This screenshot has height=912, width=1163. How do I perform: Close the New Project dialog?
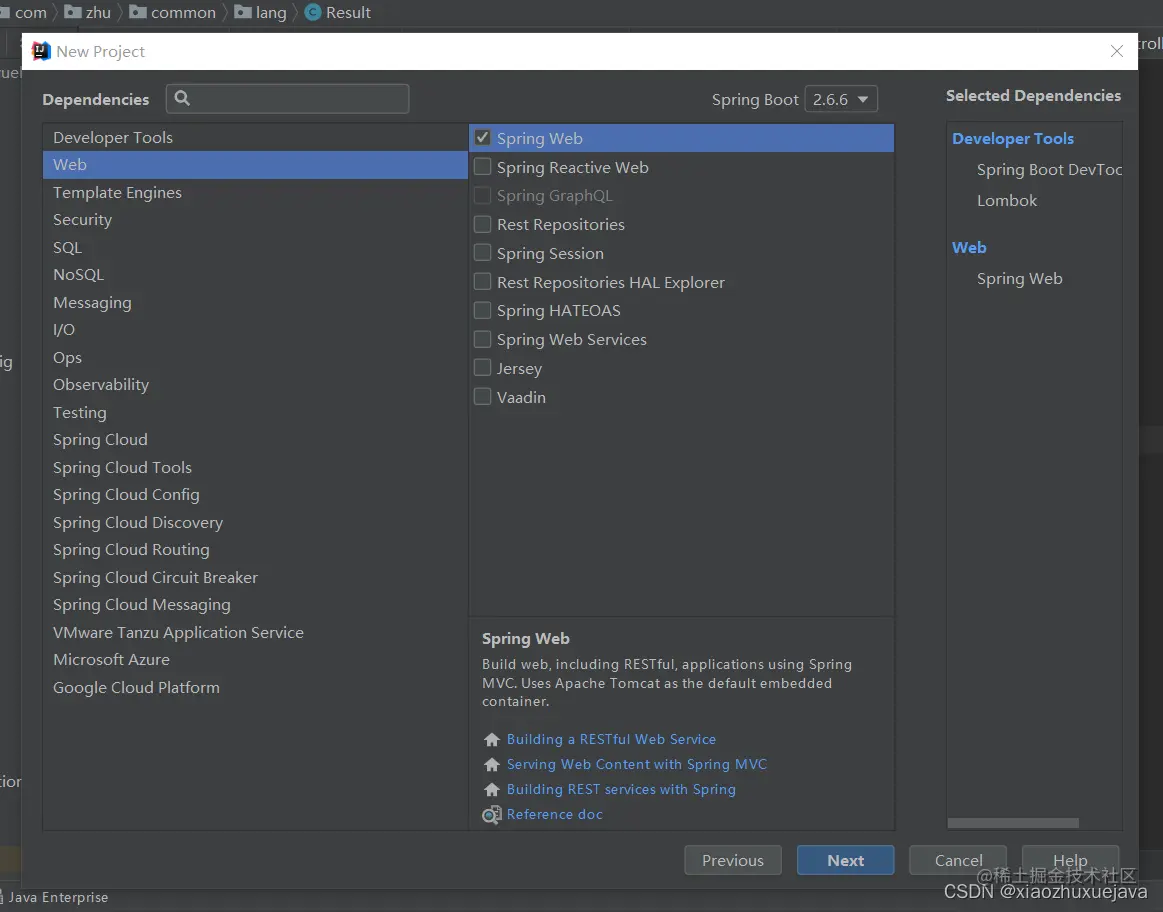click(x=1116, y=51)
